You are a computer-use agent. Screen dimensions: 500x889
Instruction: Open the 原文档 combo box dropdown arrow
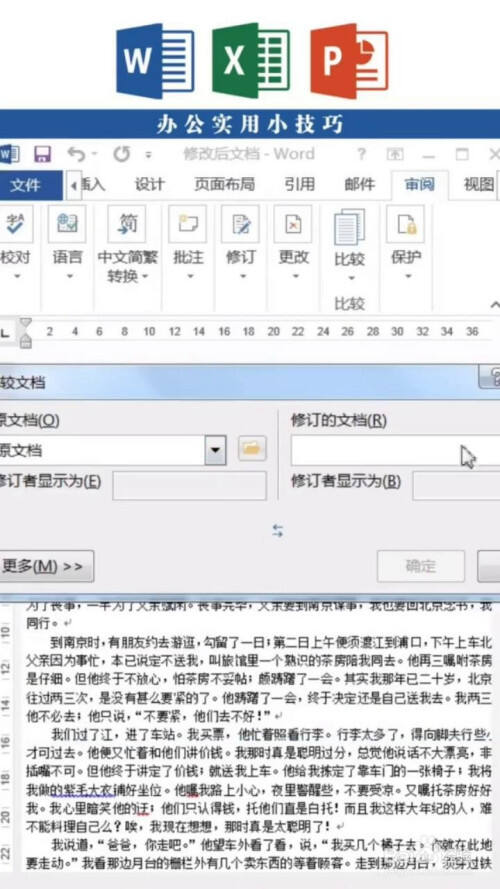point(215,451)
